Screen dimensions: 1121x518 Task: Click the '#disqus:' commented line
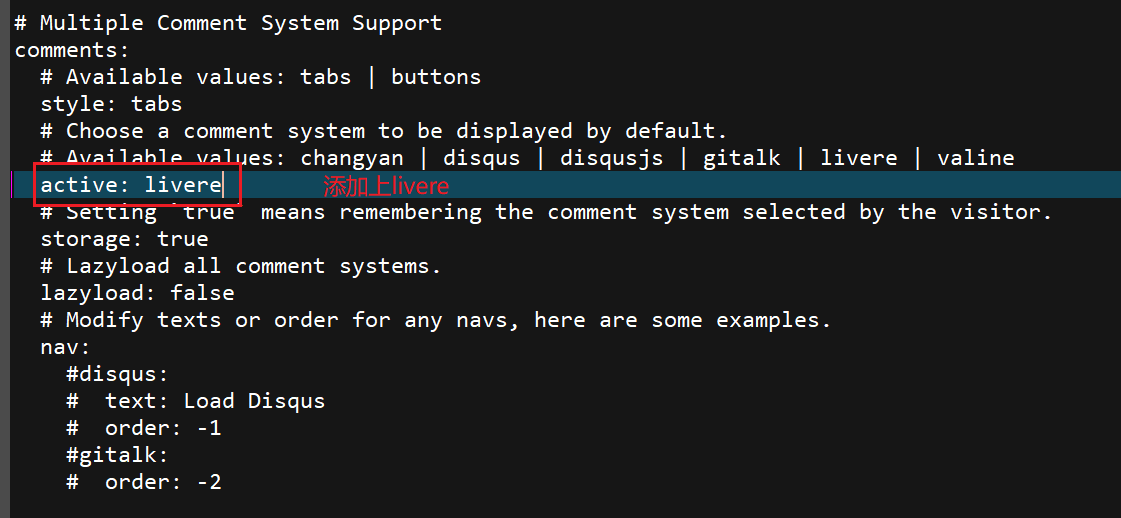pos(117,374)
